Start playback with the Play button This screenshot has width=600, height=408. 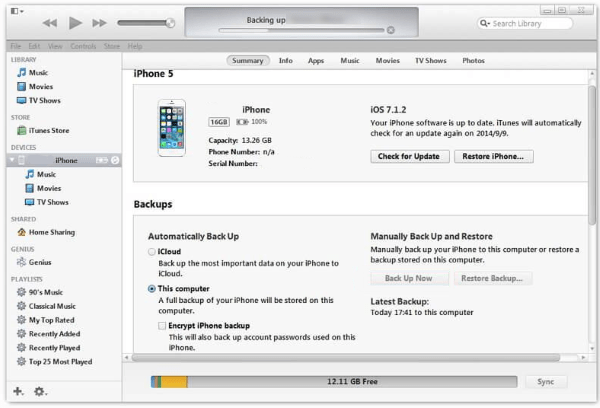(x=75, y=23)
